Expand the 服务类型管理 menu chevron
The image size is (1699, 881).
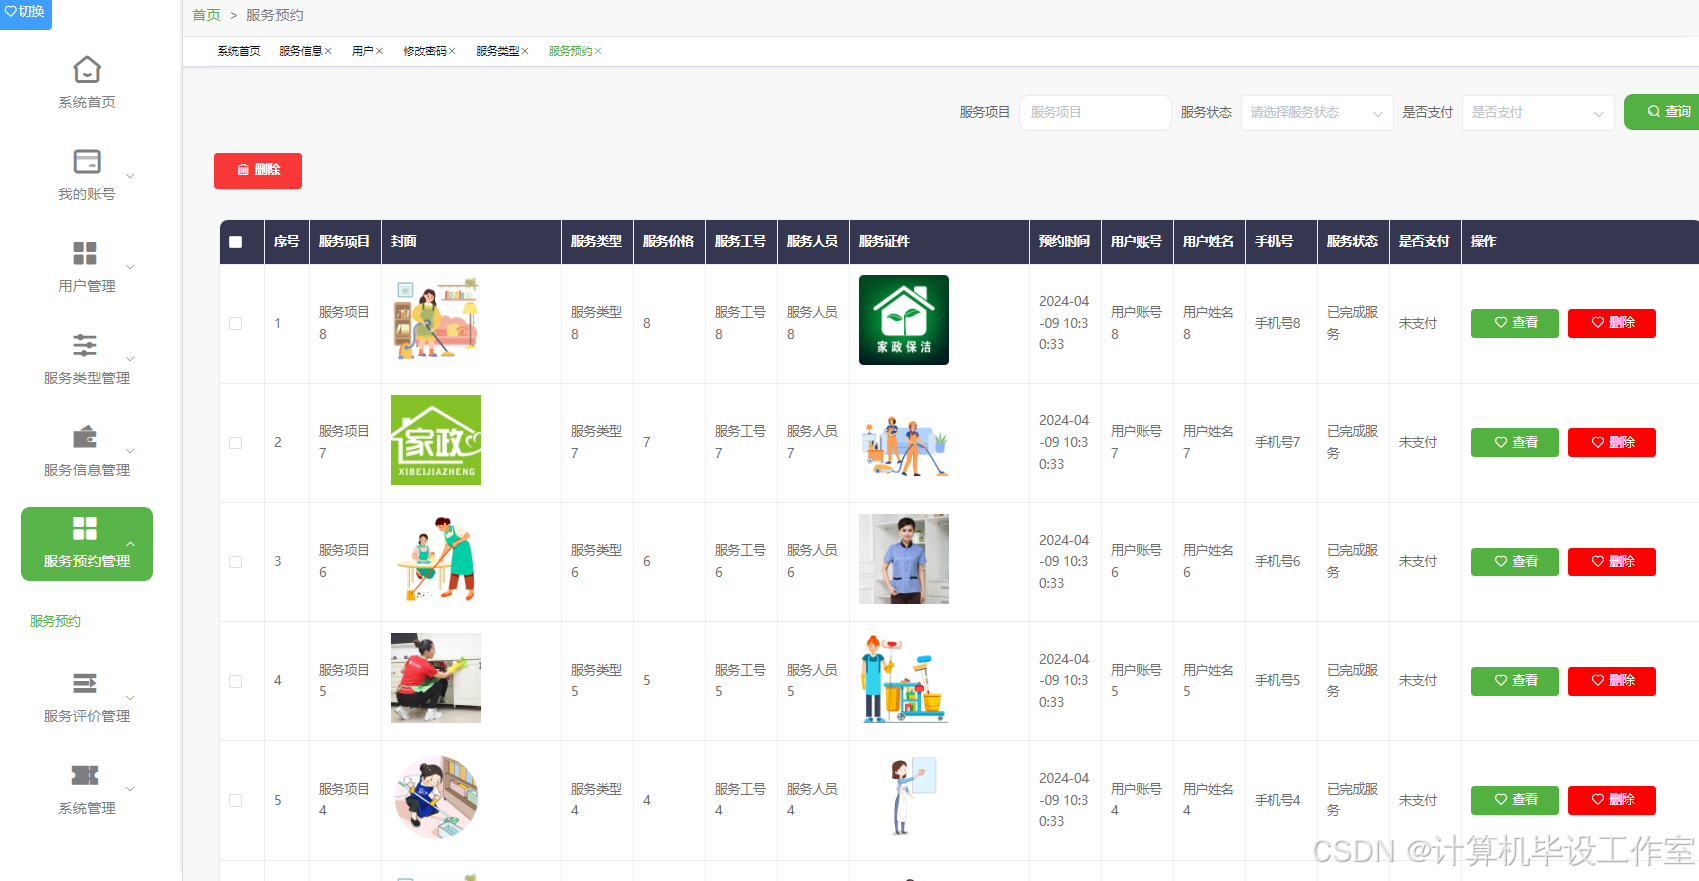click(x=130, y=359)
